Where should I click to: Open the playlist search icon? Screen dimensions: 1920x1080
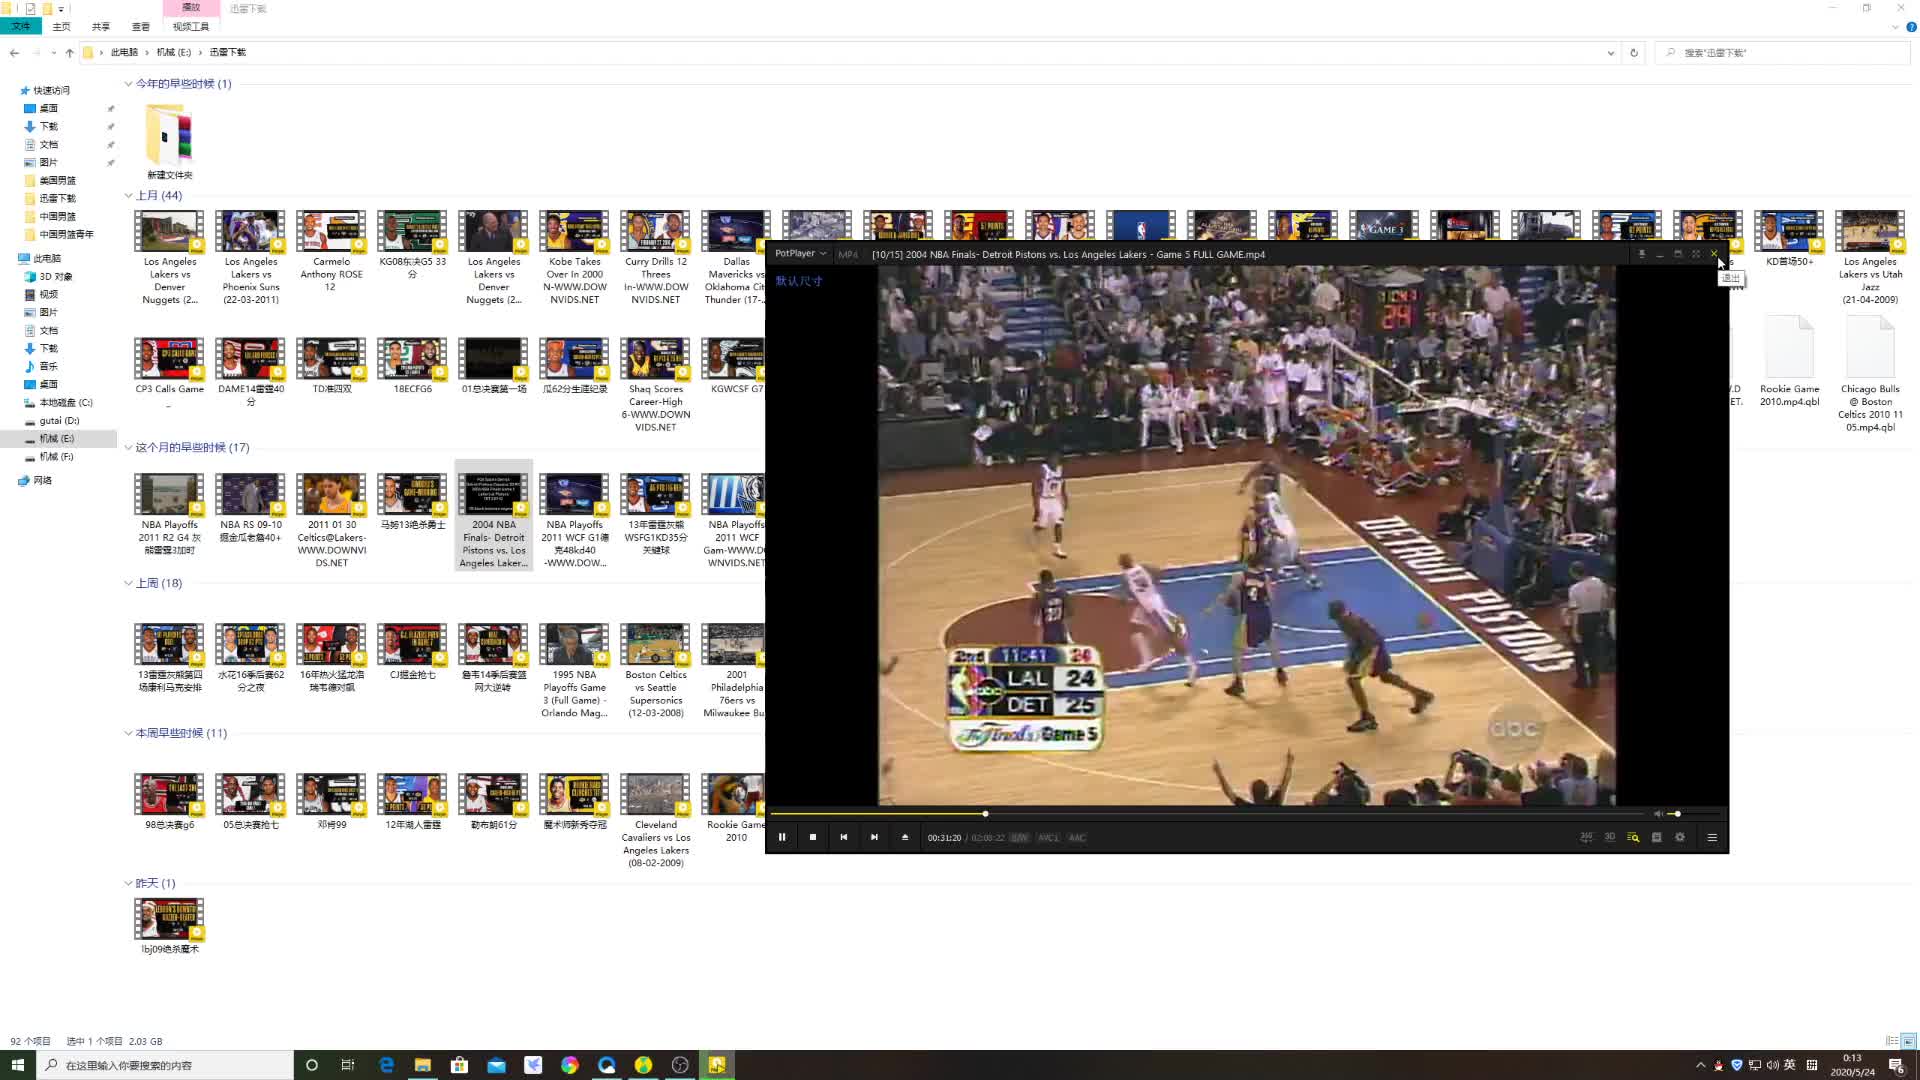pyautogui.click(x=1633, y=838)
